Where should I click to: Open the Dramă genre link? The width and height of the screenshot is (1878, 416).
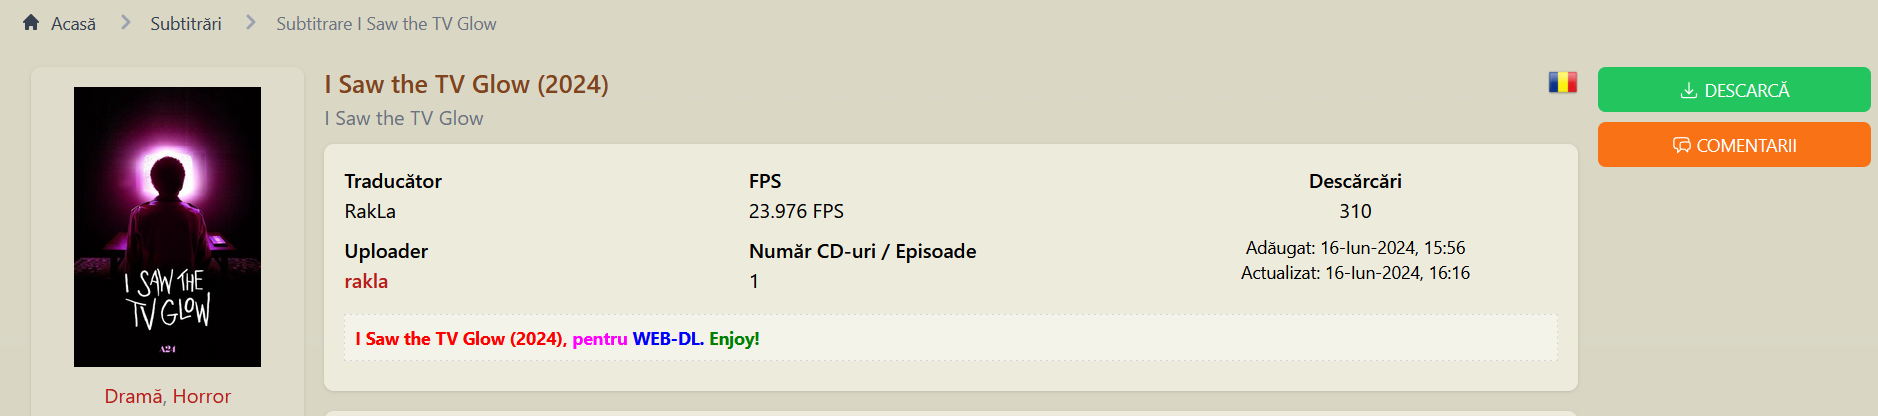point(133,396)
